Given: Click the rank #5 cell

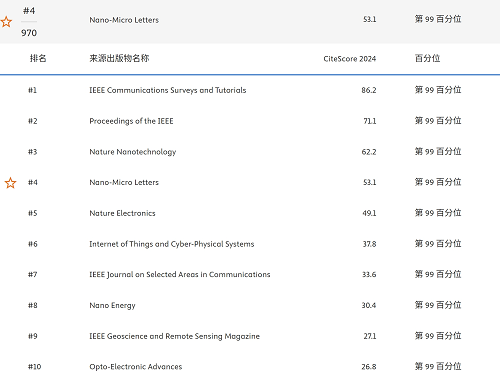Looking at the screenshot, I should pos(33,213).
